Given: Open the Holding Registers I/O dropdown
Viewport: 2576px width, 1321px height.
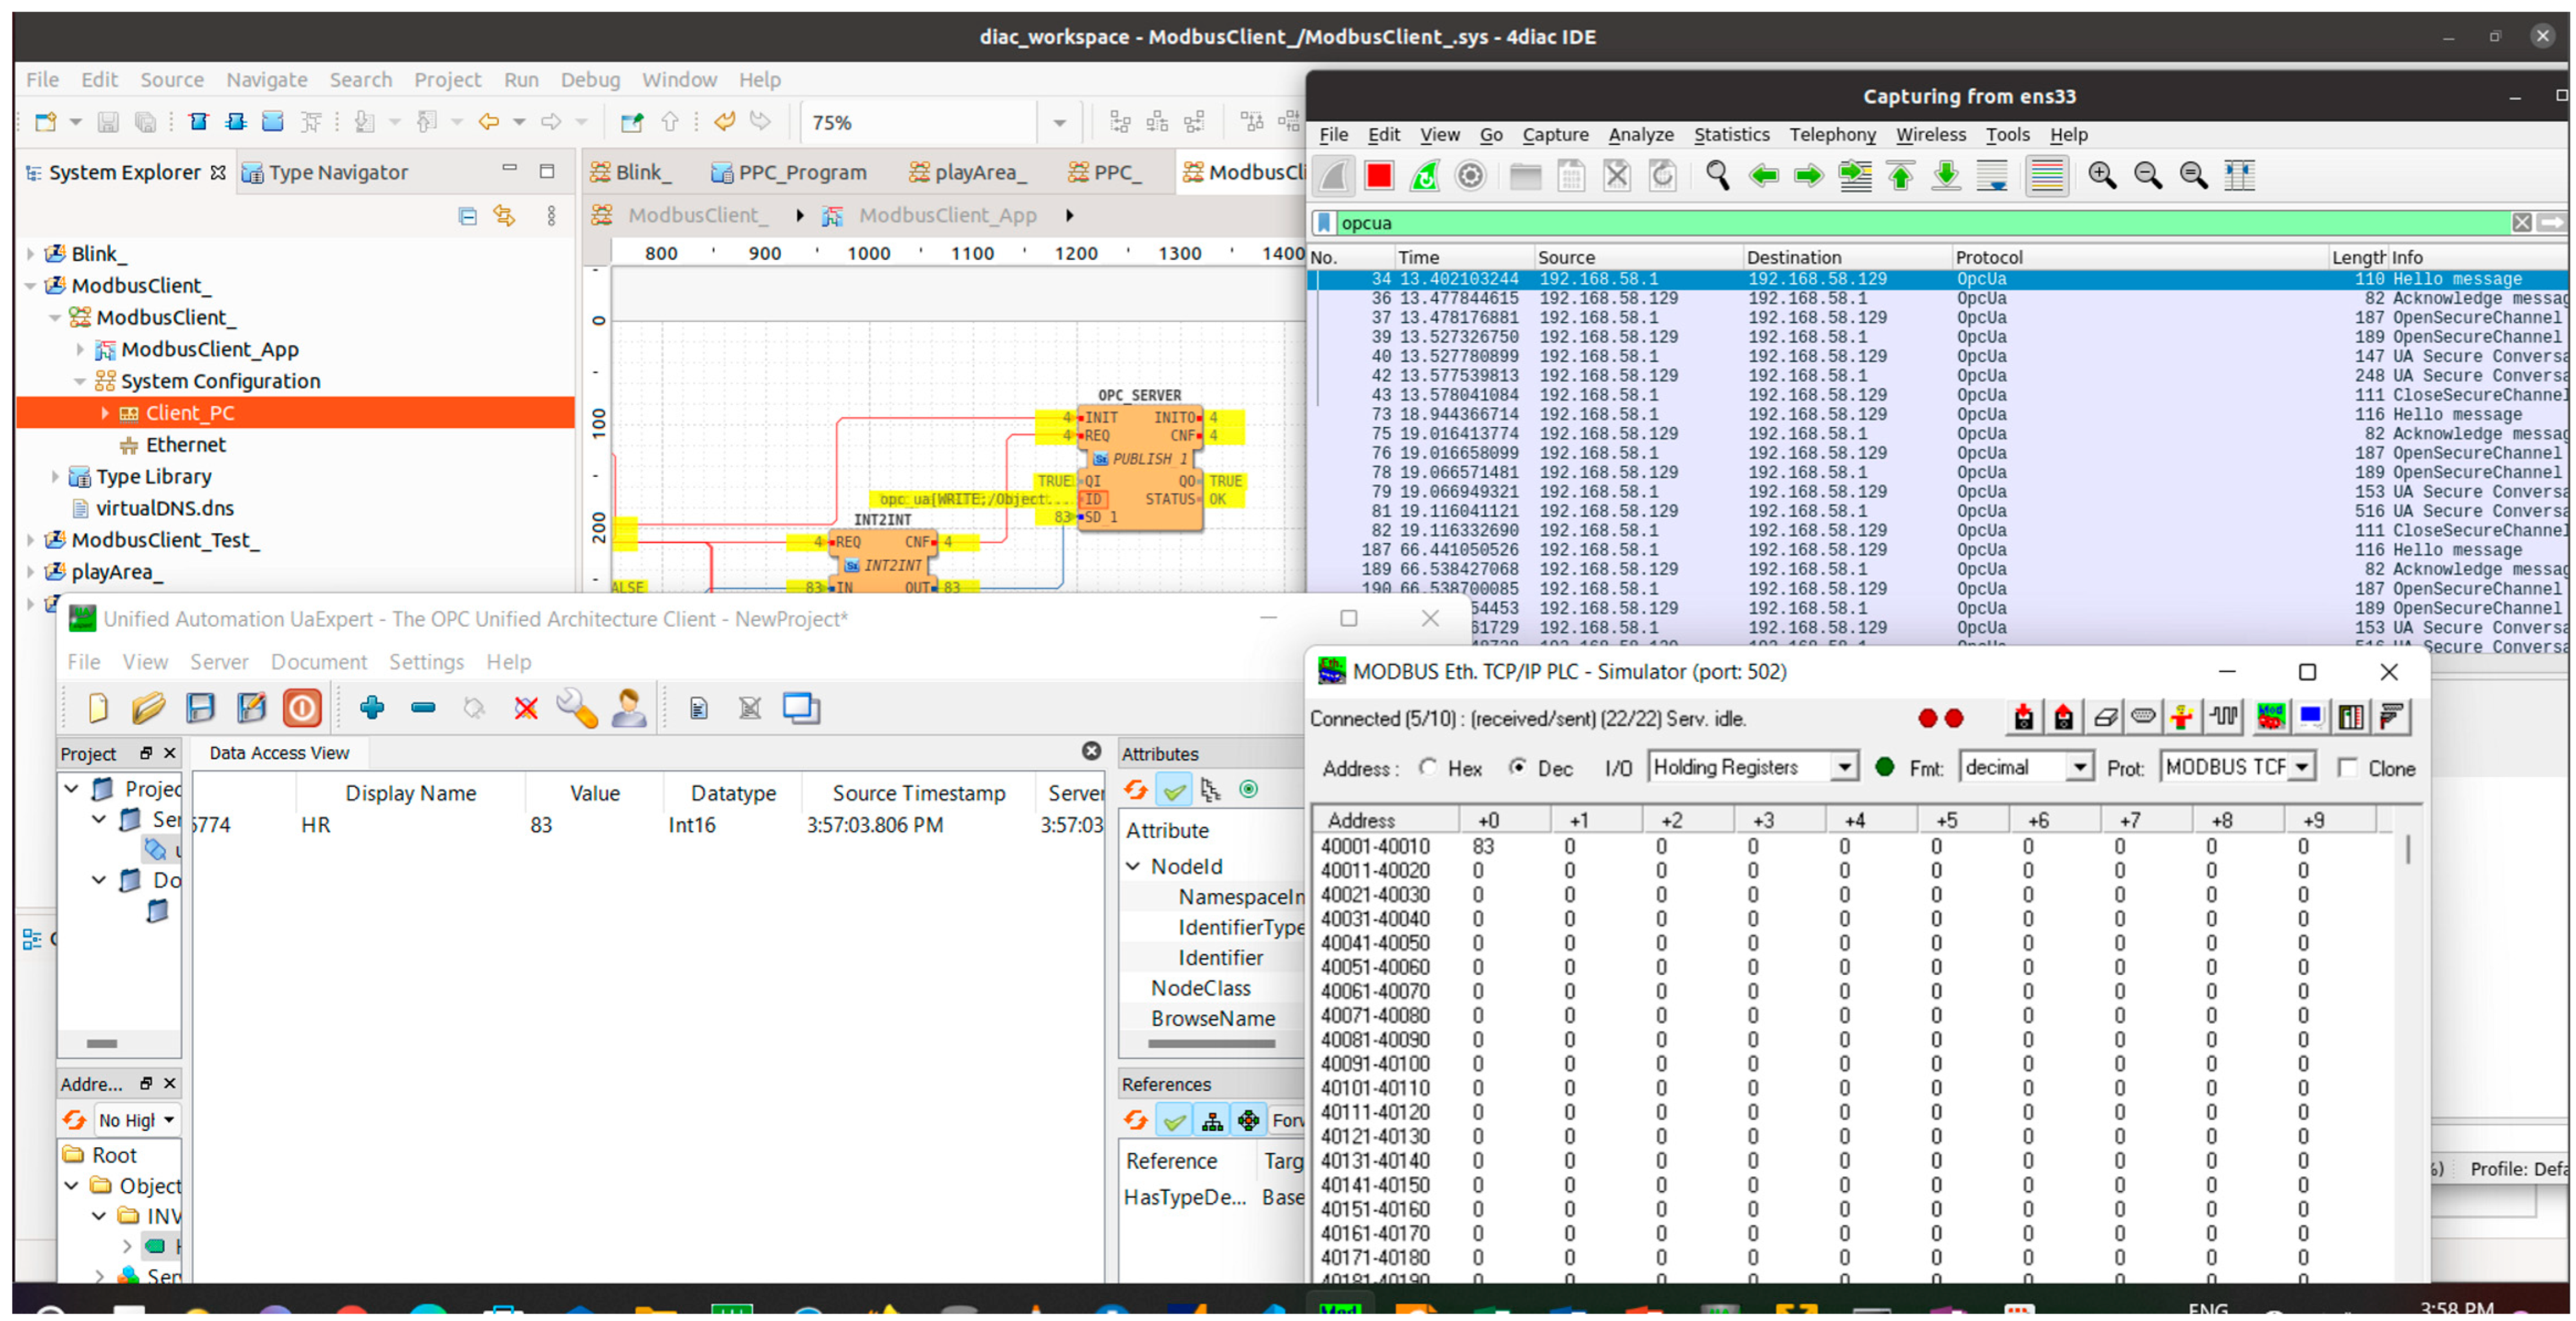Looking at the screenshot, I should (x=1844, y=767).
